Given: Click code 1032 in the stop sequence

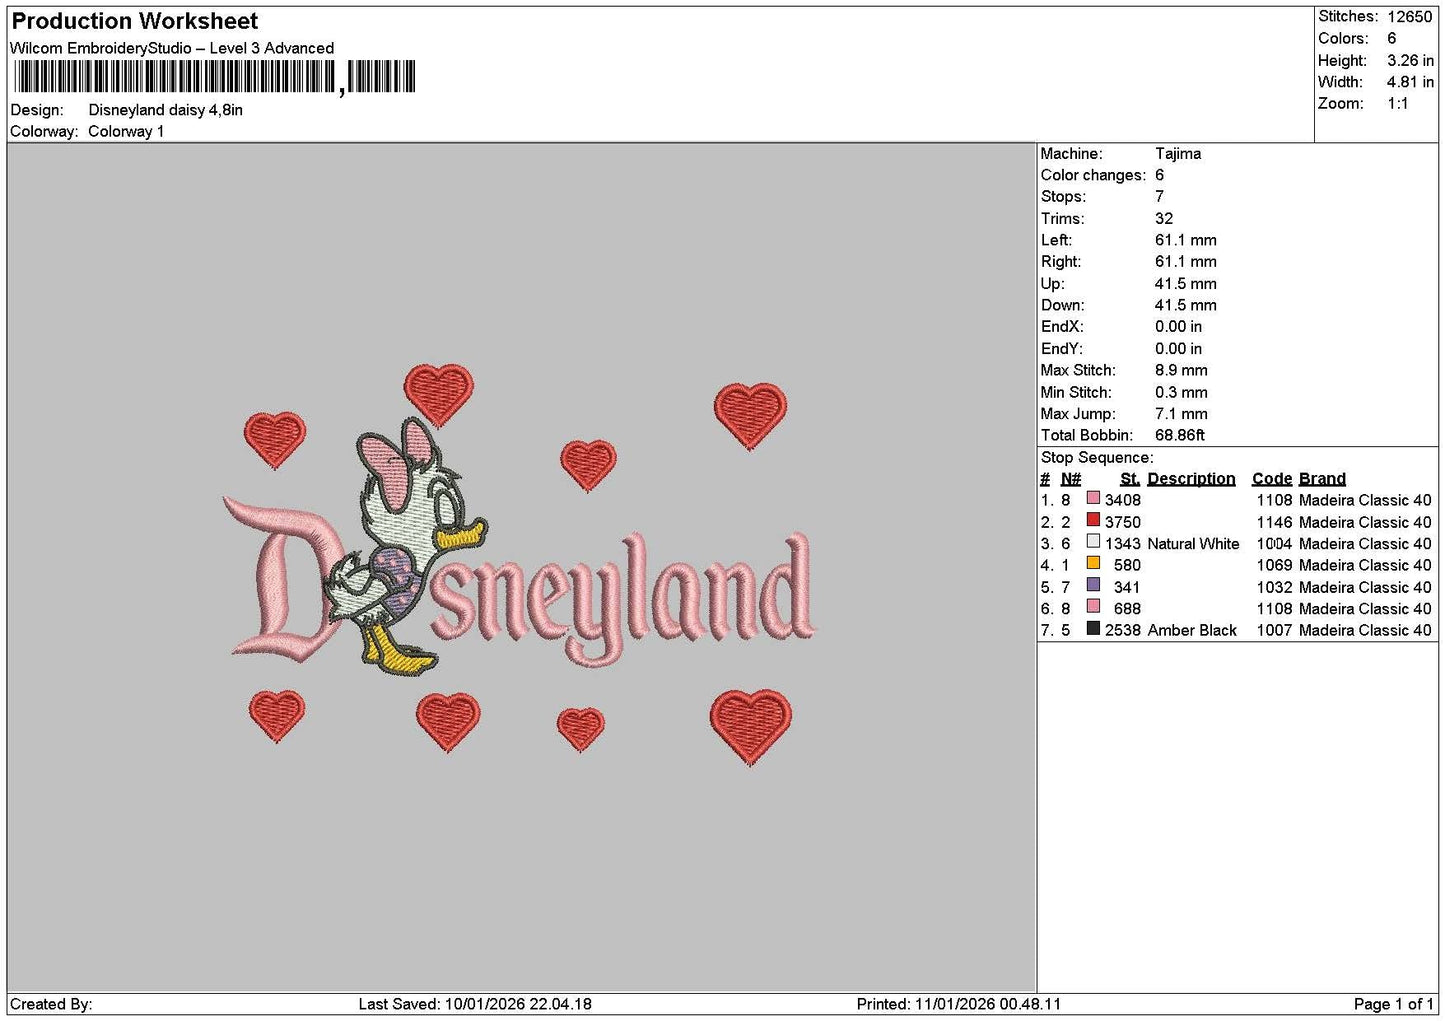Looking at the screenshot, I should (1275, 587).
